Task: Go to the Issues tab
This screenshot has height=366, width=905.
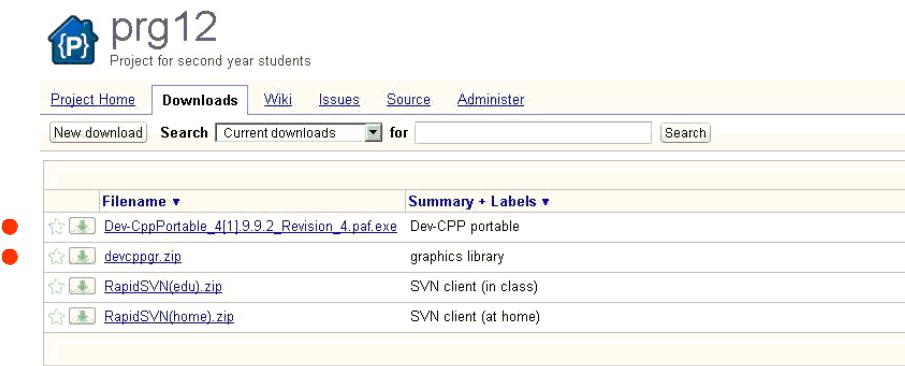Action: tap(339, 99)
